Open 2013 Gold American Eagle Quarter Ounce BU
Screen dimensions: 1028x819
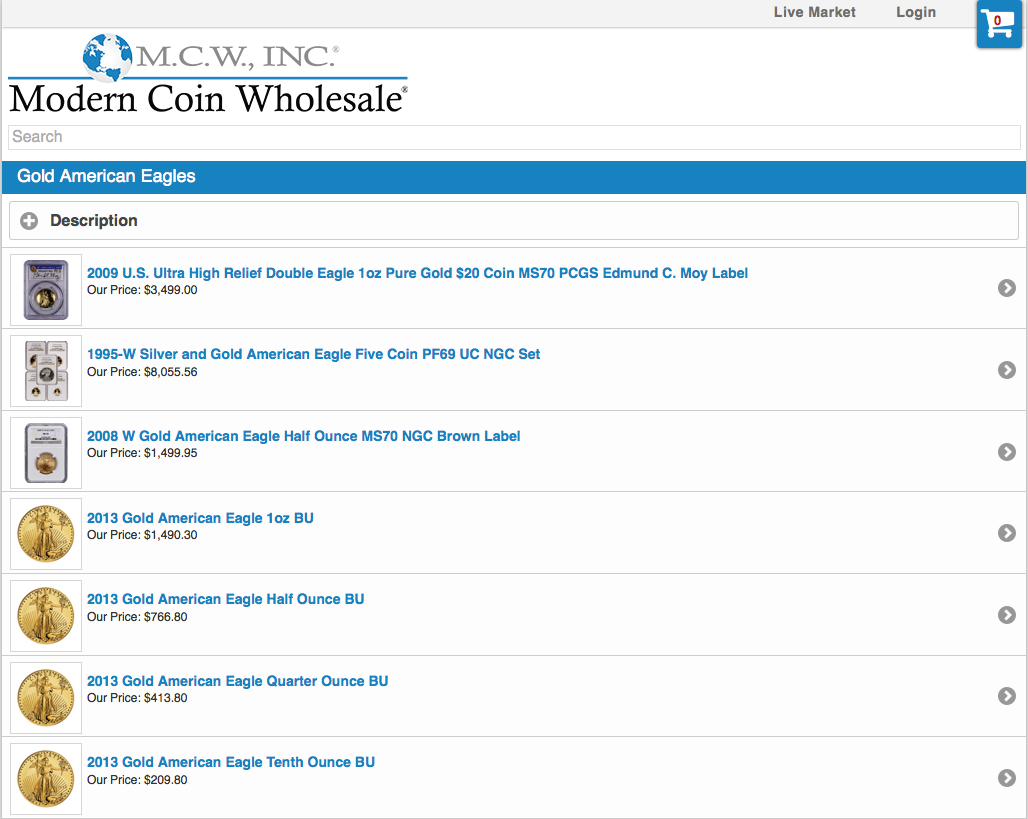[237, 681]
